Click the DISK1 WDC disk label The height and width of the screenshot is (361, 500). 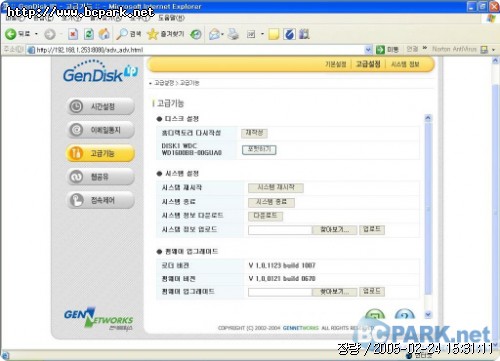point(191,149)
